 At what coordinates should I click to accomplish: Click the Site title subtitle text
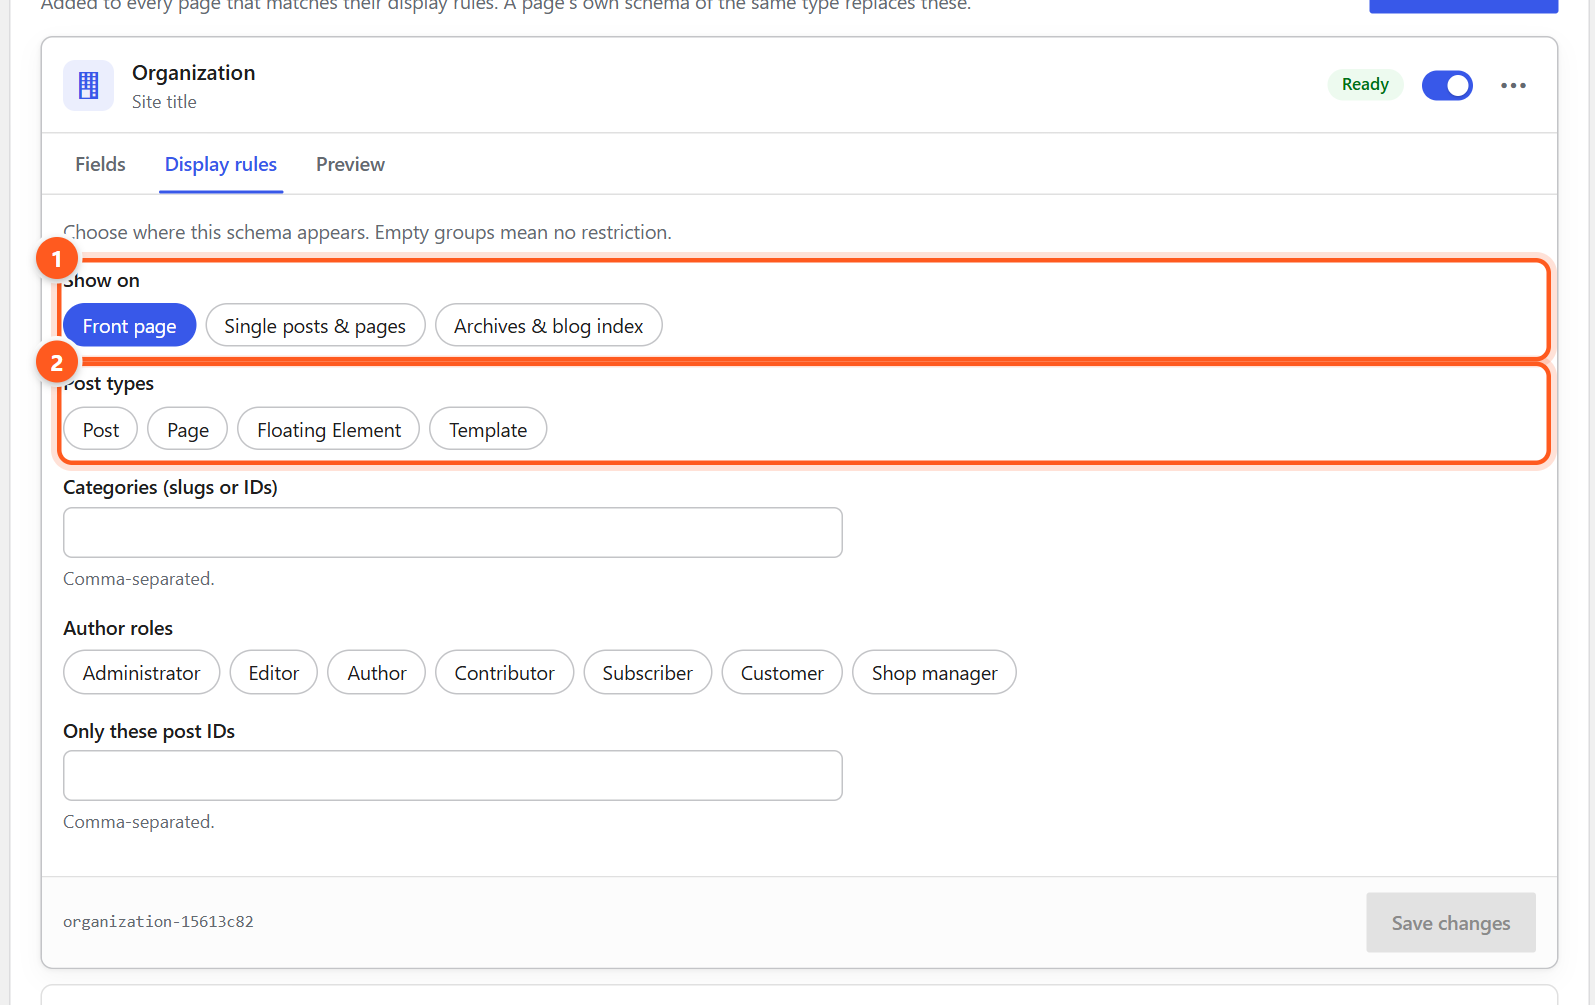coord(164,102)
